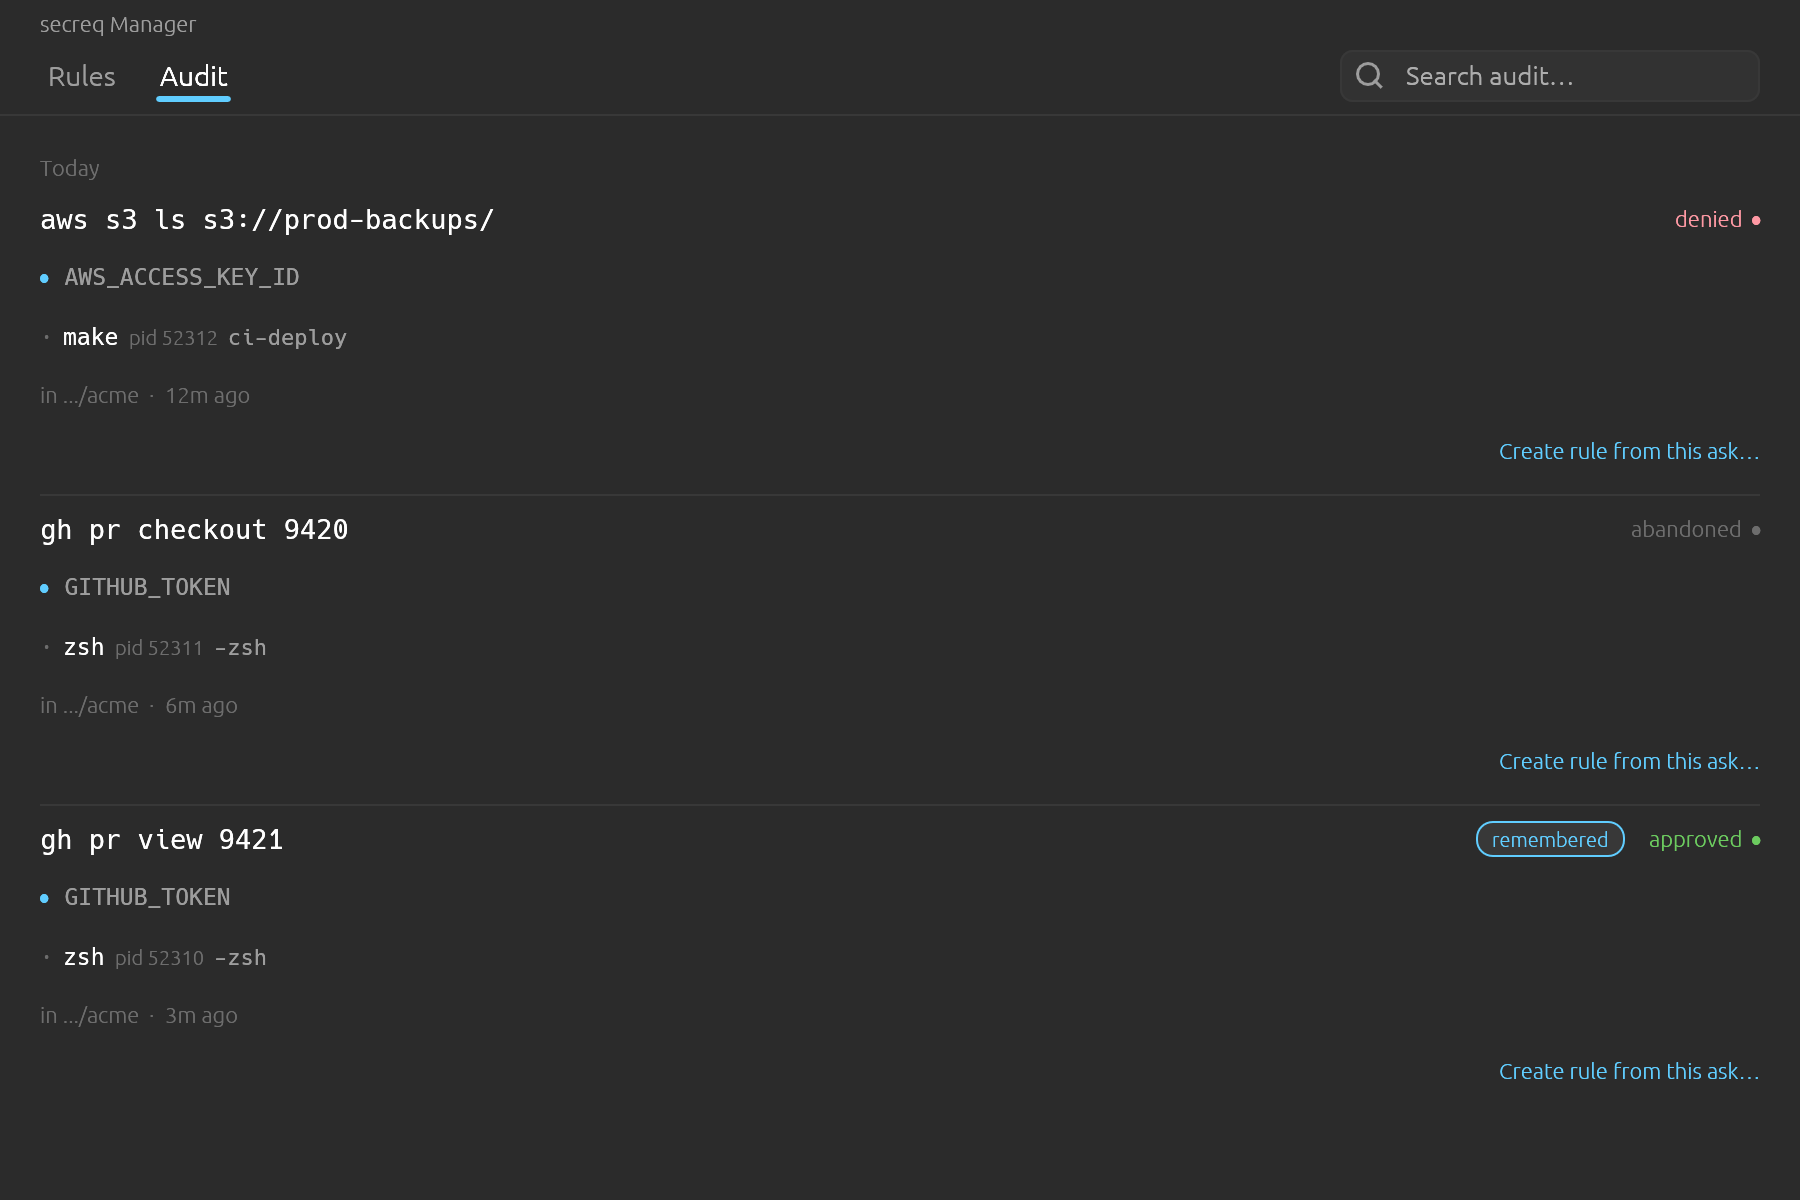Image resolution: width=1800 pixels, height=1200 pixels.
Task: Click the make process name
Action: click(90, 338)
